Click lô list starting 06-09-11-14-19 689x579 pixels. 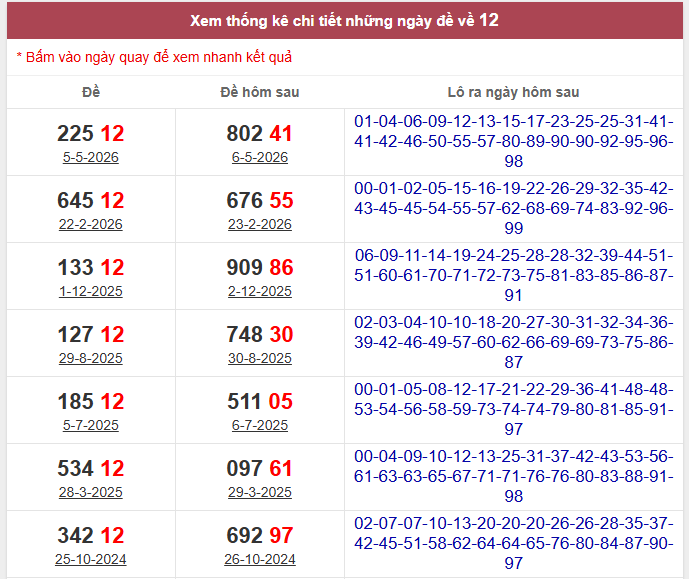coord(514,275)
